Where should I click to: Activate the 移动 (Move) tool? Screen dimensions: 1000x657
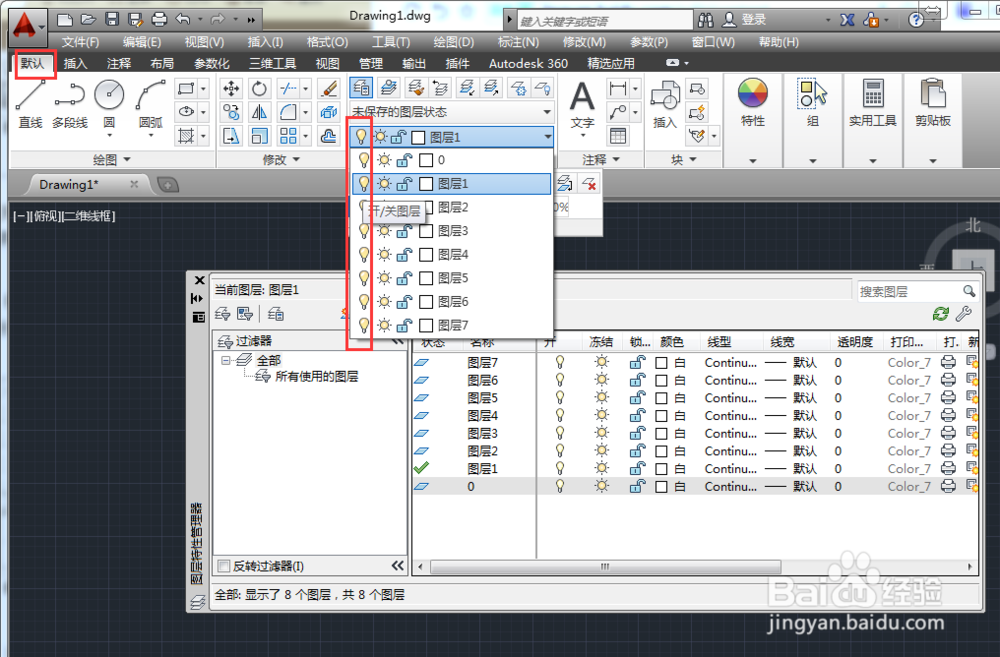pyautogui.click(x=232, y=87)
